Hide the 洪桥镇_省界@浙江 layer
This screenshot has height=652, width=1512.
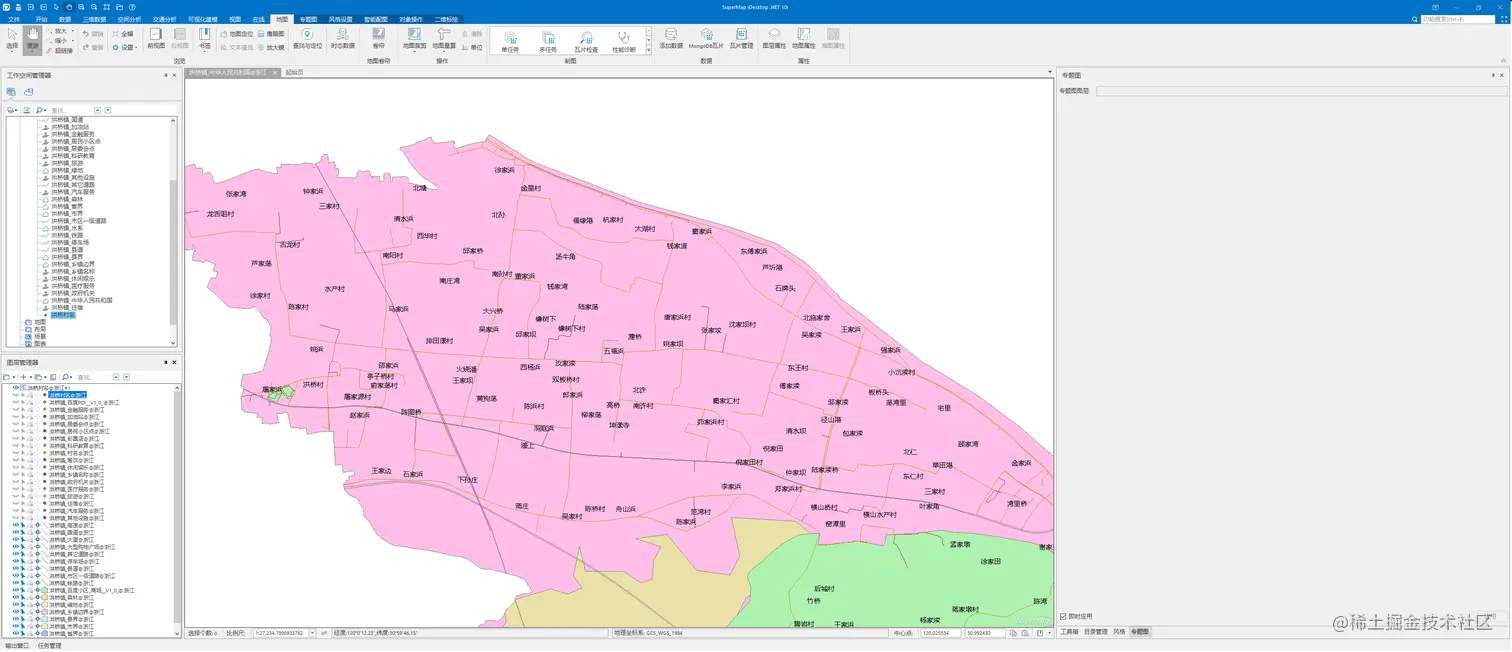[16, 633]
